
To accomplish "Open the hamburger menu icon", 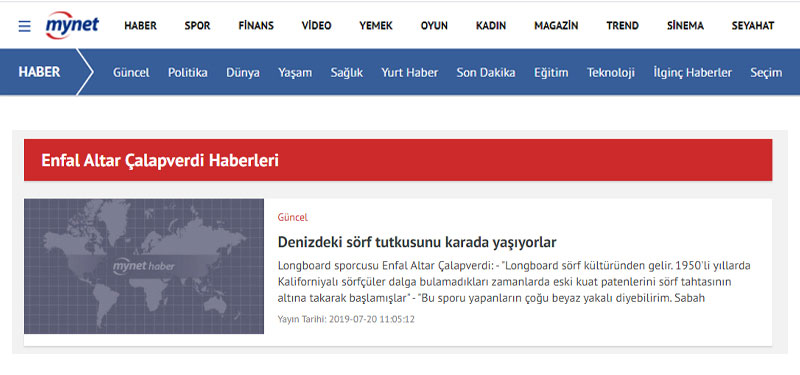I will 24,26.
